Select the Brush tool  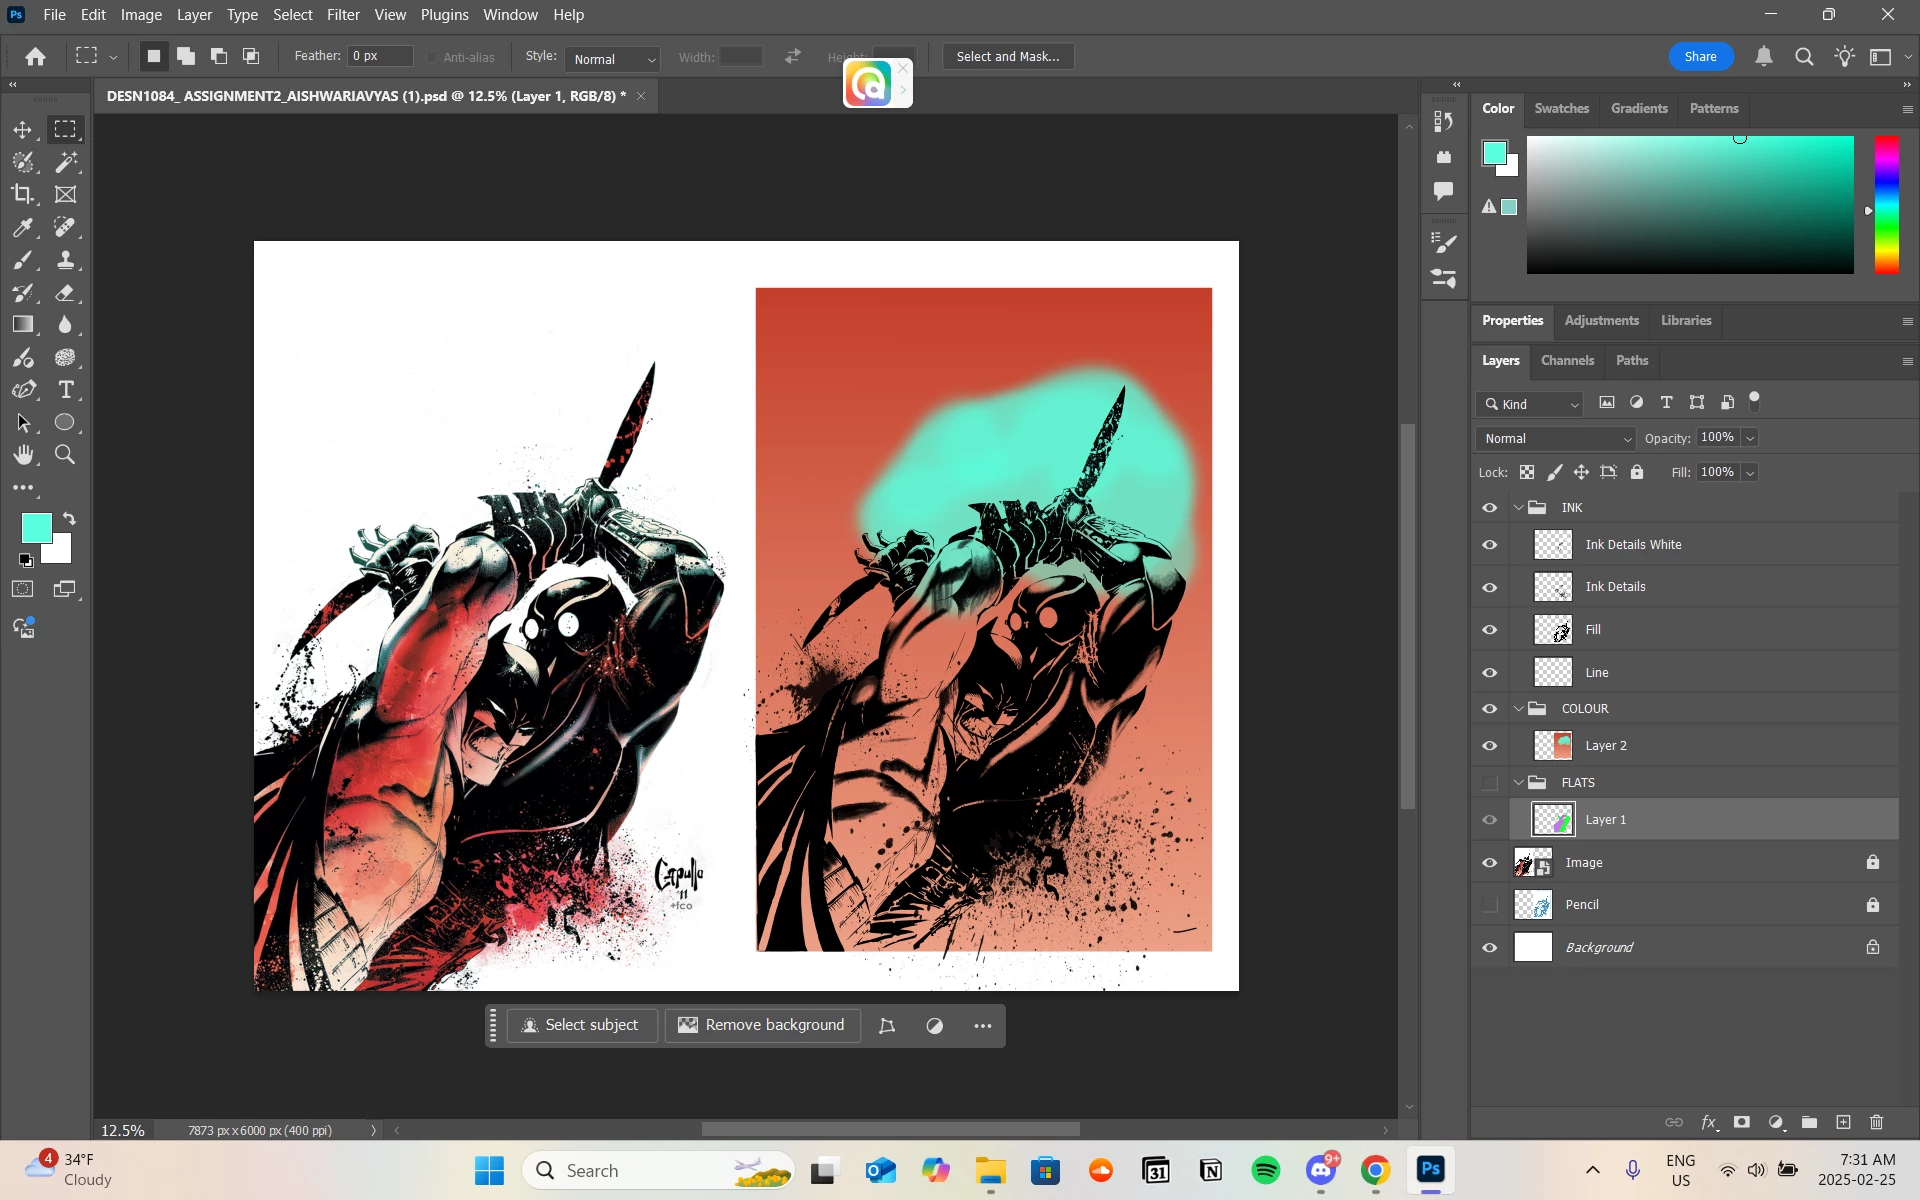(x=22, y=261)
